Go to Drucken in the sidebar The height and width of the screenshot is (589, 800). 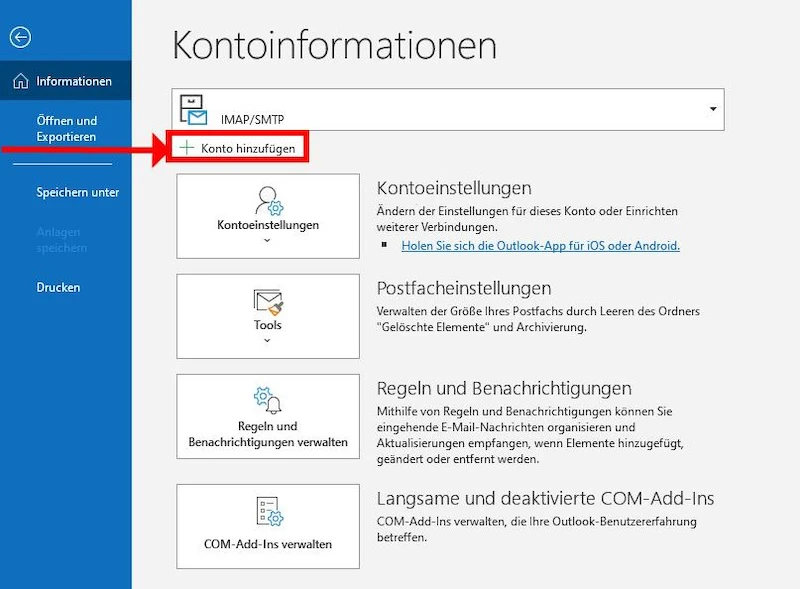click(x=58, y=288)
